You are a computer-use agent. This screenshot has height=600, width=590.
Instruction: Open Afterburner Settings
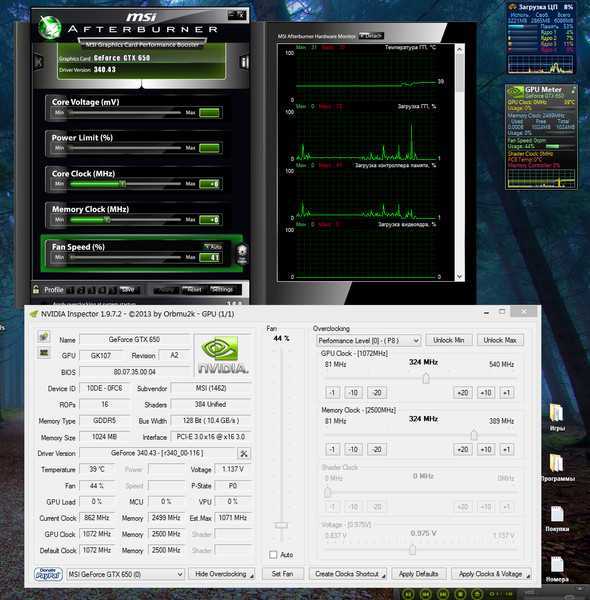click(222, 290)
